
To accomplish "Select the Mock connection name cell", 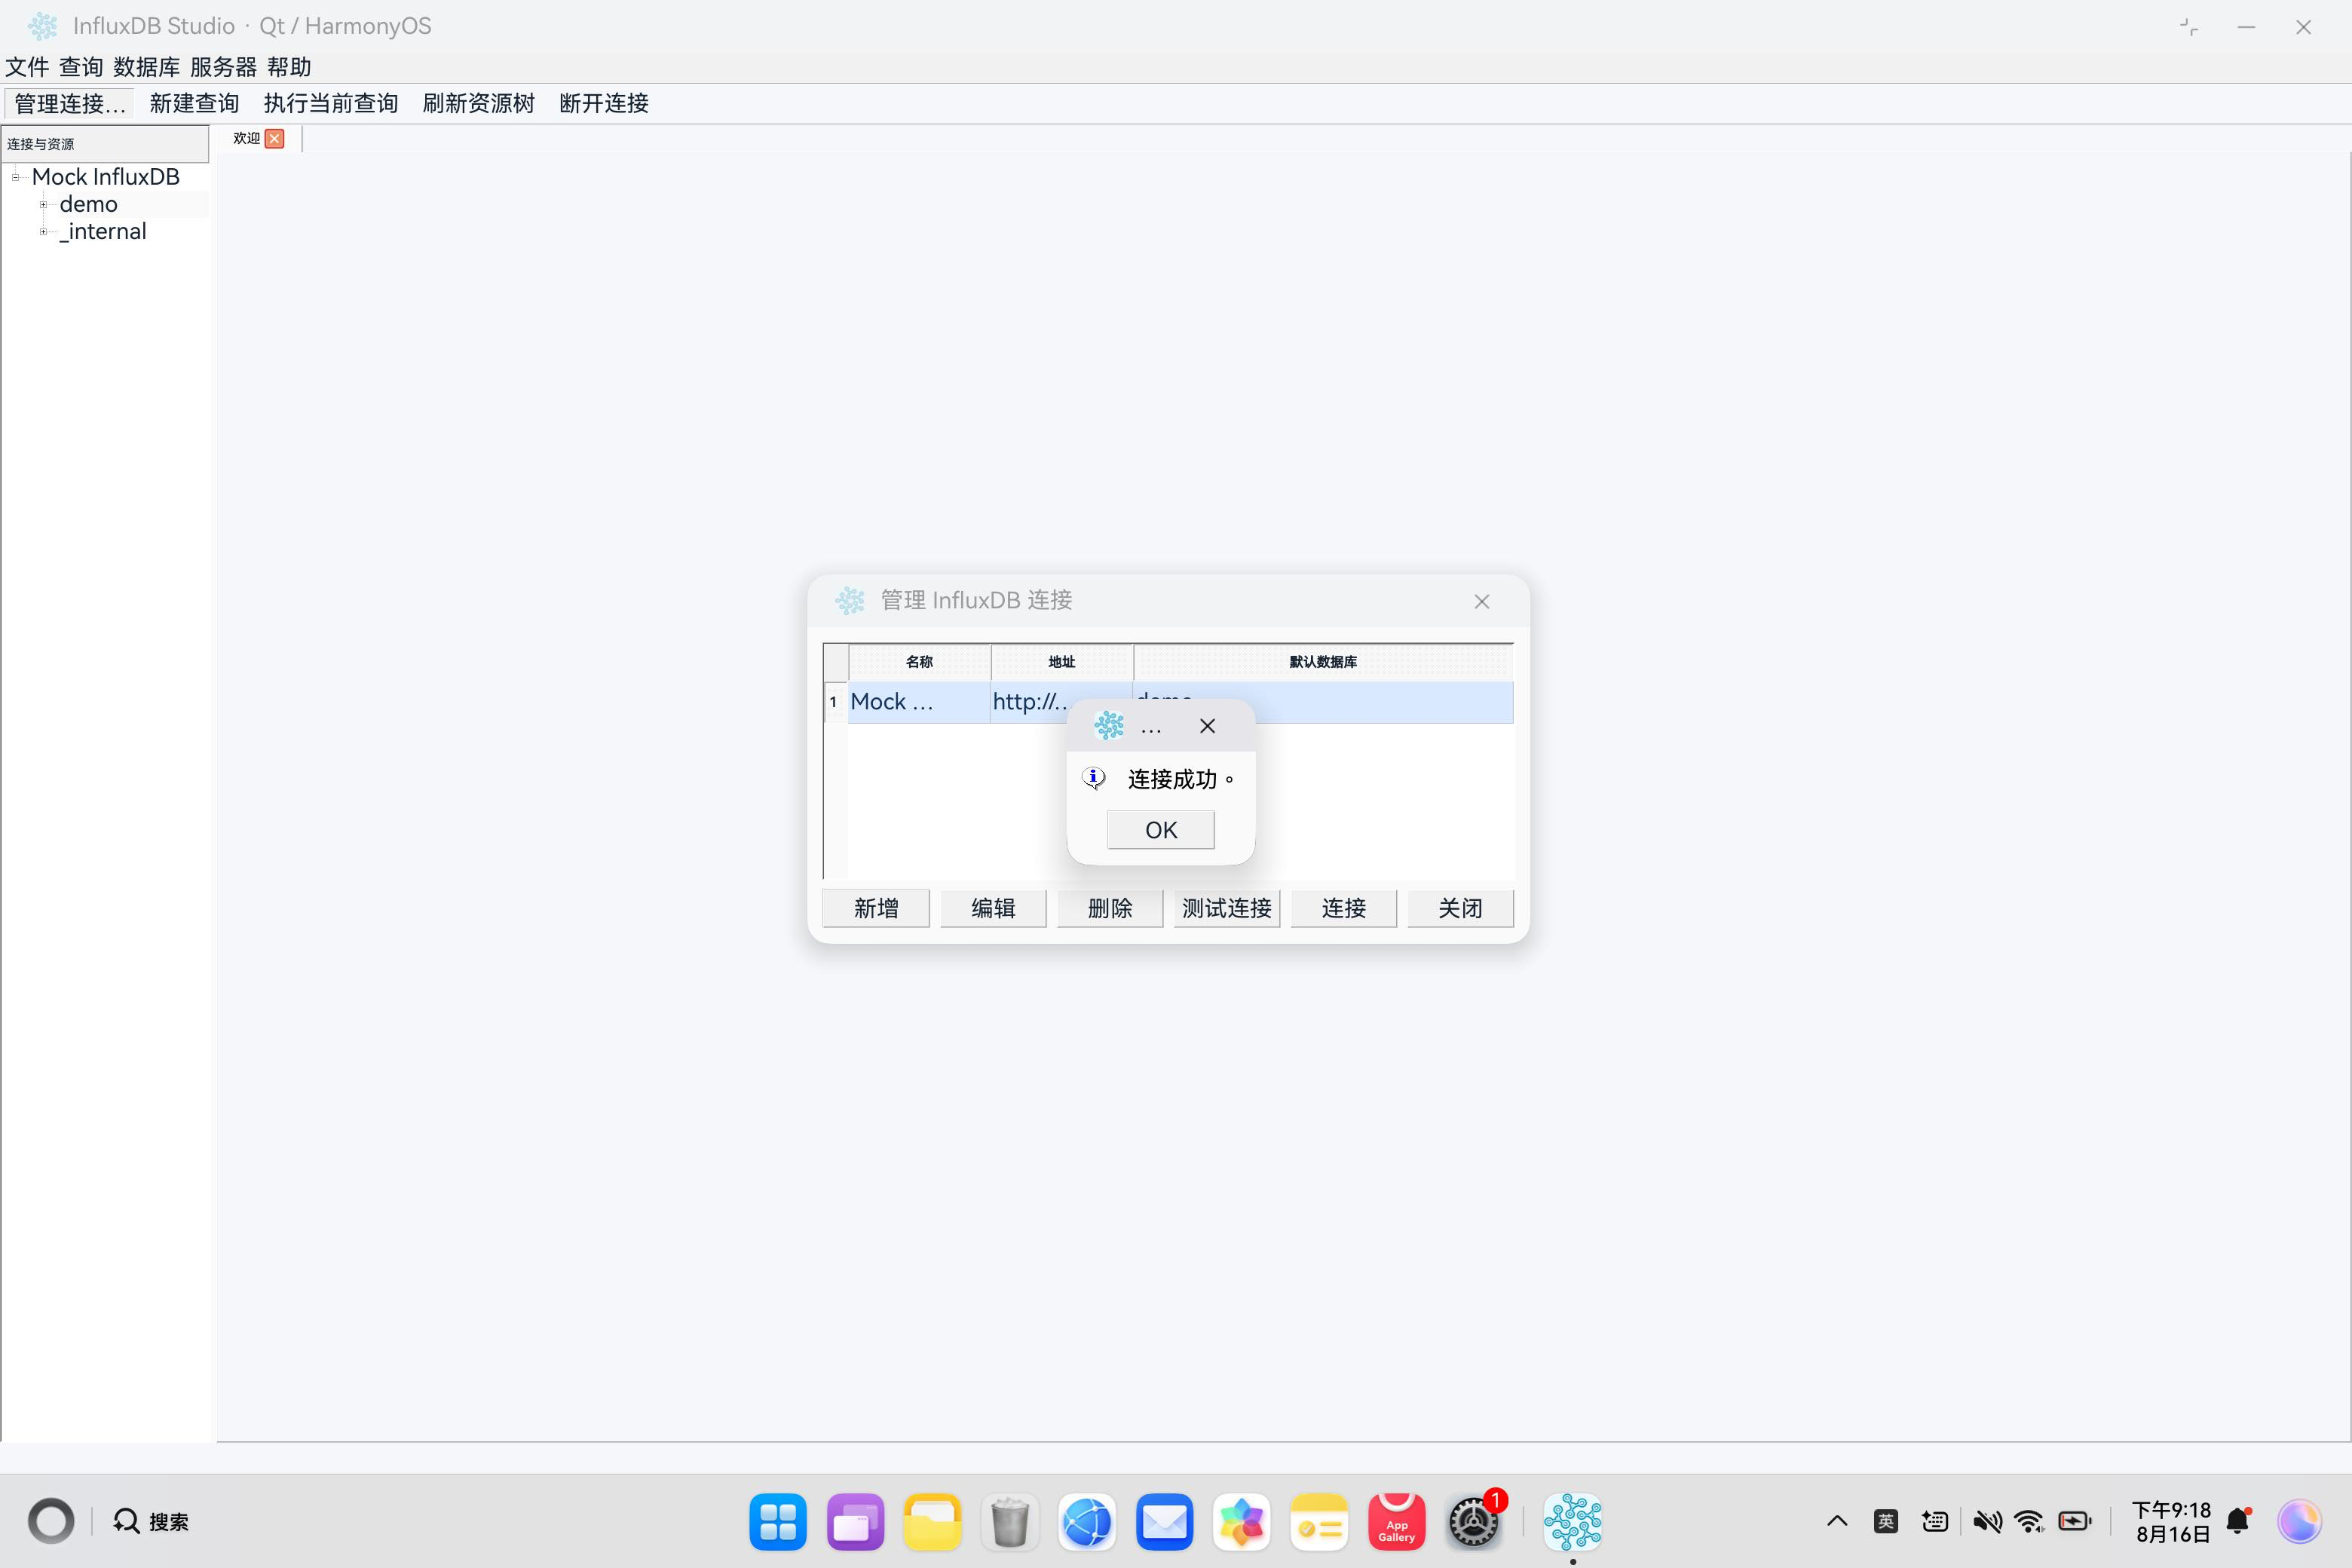I will pos(919,702).
